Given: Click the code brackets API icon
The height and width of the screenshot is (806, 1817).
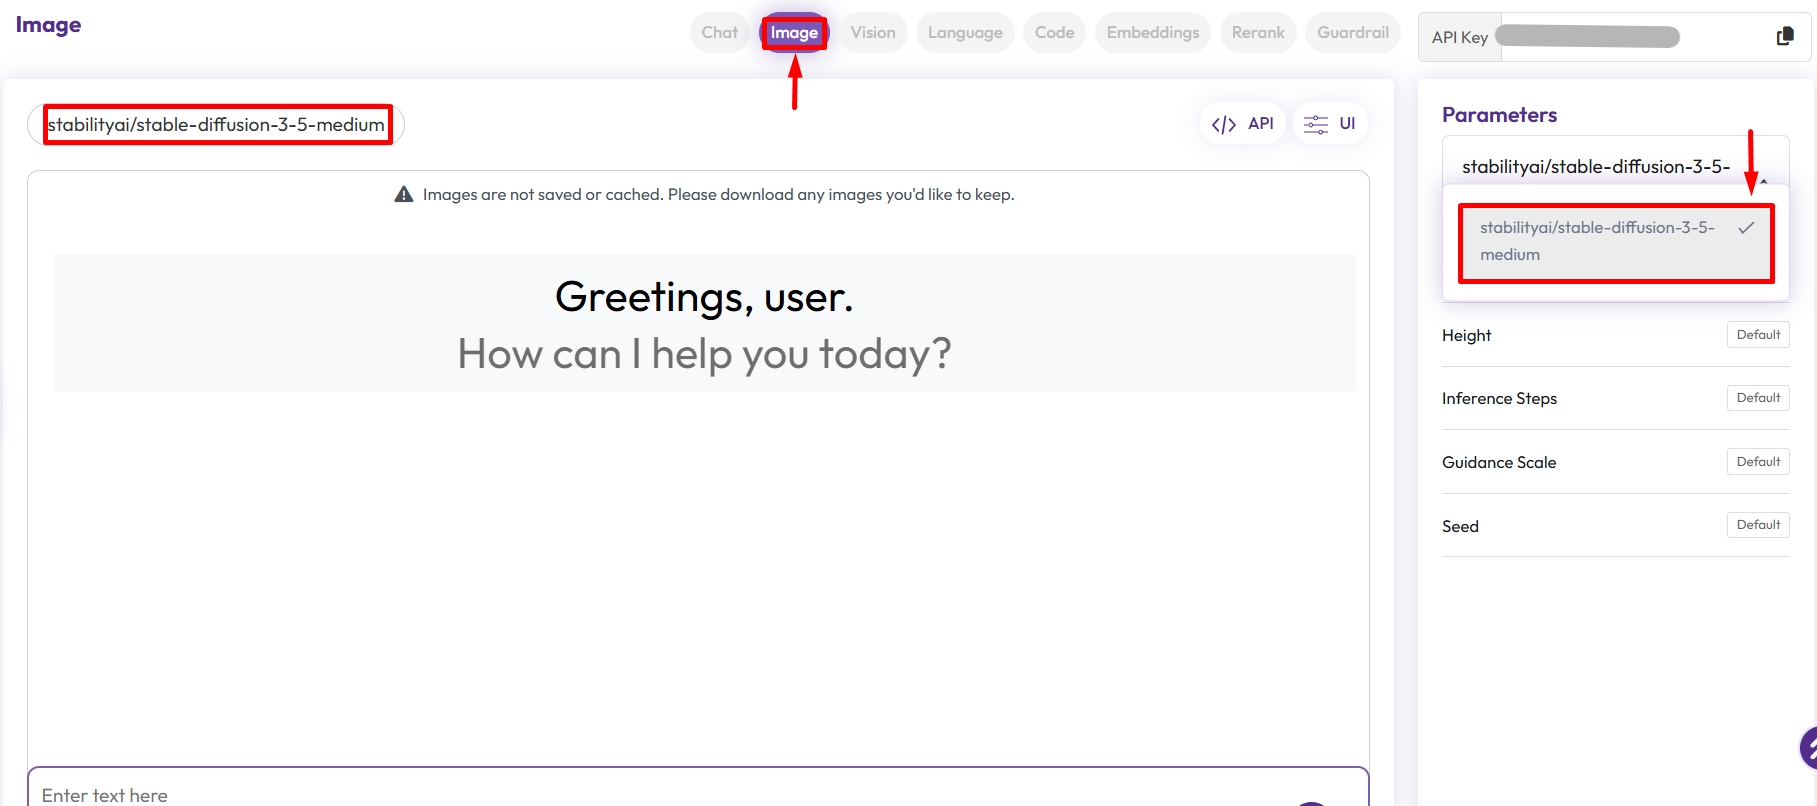Looking at the screenshot, I should (1223, 124).
